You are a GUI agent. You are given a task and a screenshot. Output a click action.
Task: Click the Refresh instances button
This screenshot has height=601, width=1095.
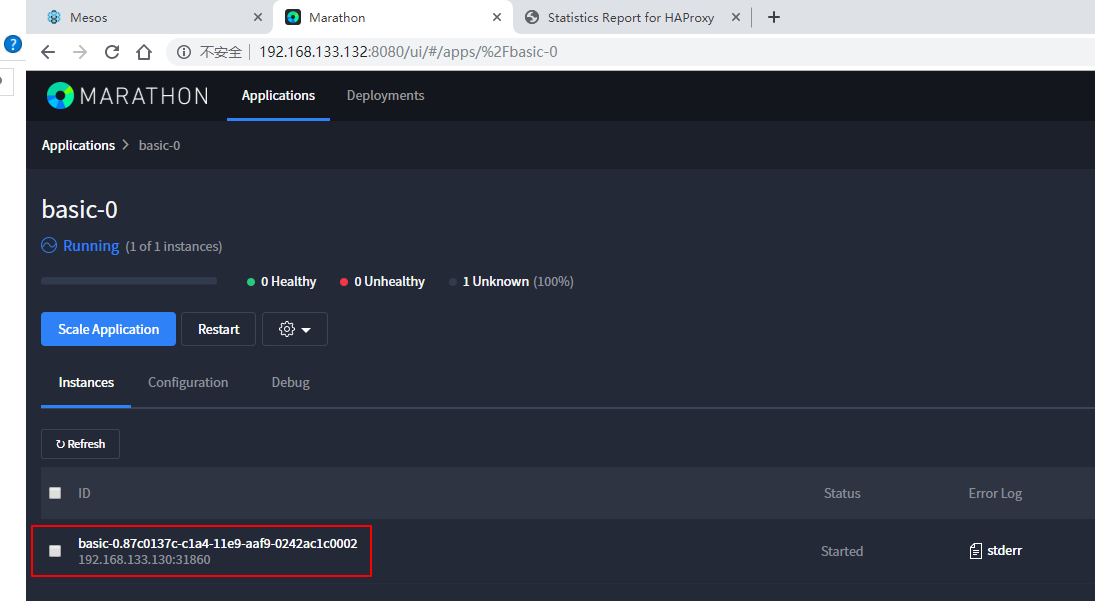pyautogui.click(x=80, y=444)
